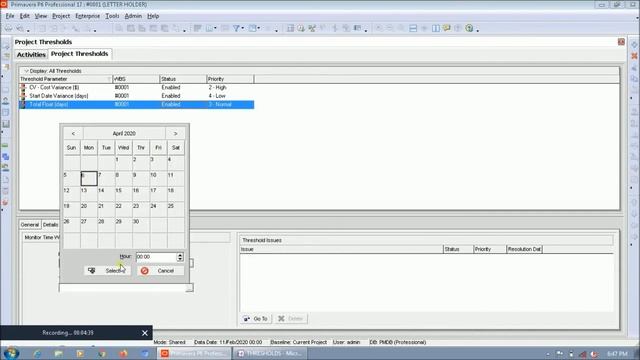Open Internet Explorer from taskbar
The height and width of the screenshot is (360, 640).
37,353
